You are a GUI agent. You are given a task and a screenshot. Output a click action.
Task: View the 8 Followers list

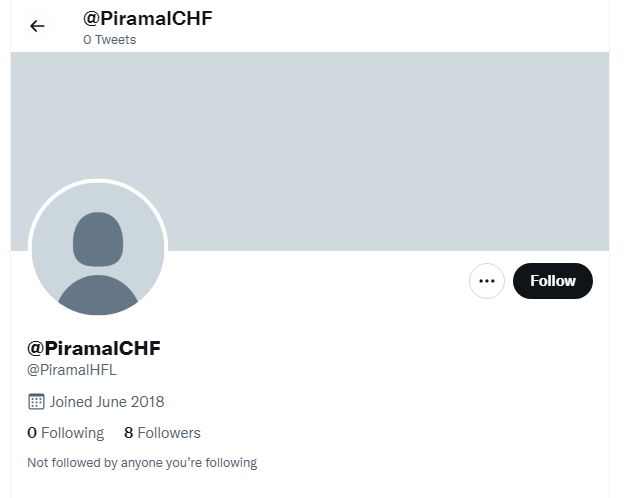coord(162,433)
